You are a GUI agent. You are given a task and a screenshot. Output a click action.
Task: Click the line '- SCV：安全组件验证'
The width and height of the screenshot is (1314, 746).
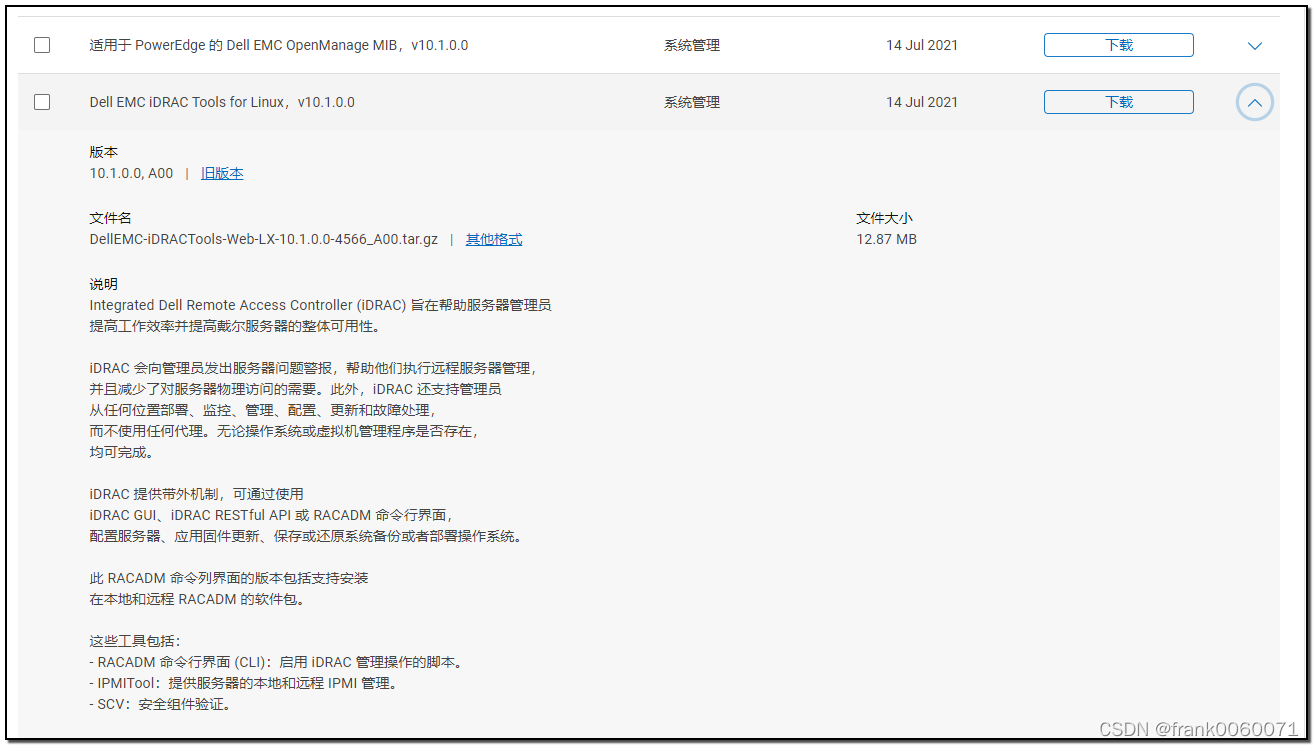(162, 704)
